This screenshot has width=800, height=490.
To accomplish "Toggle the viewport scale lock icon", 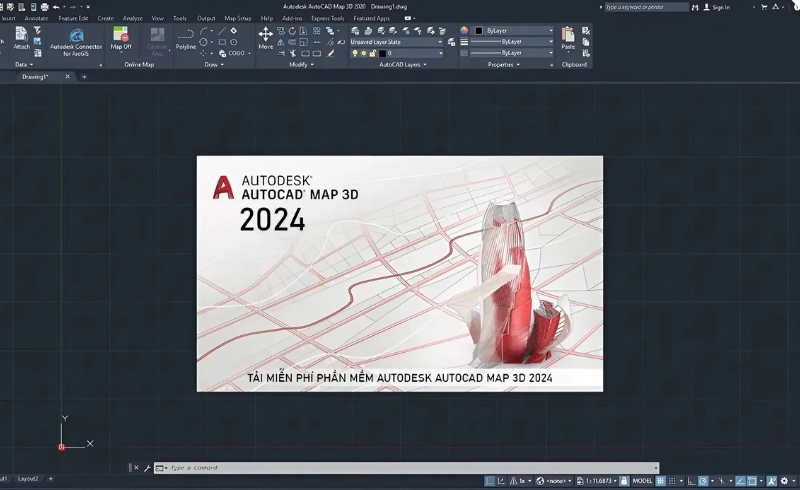I will pos(624,481).
